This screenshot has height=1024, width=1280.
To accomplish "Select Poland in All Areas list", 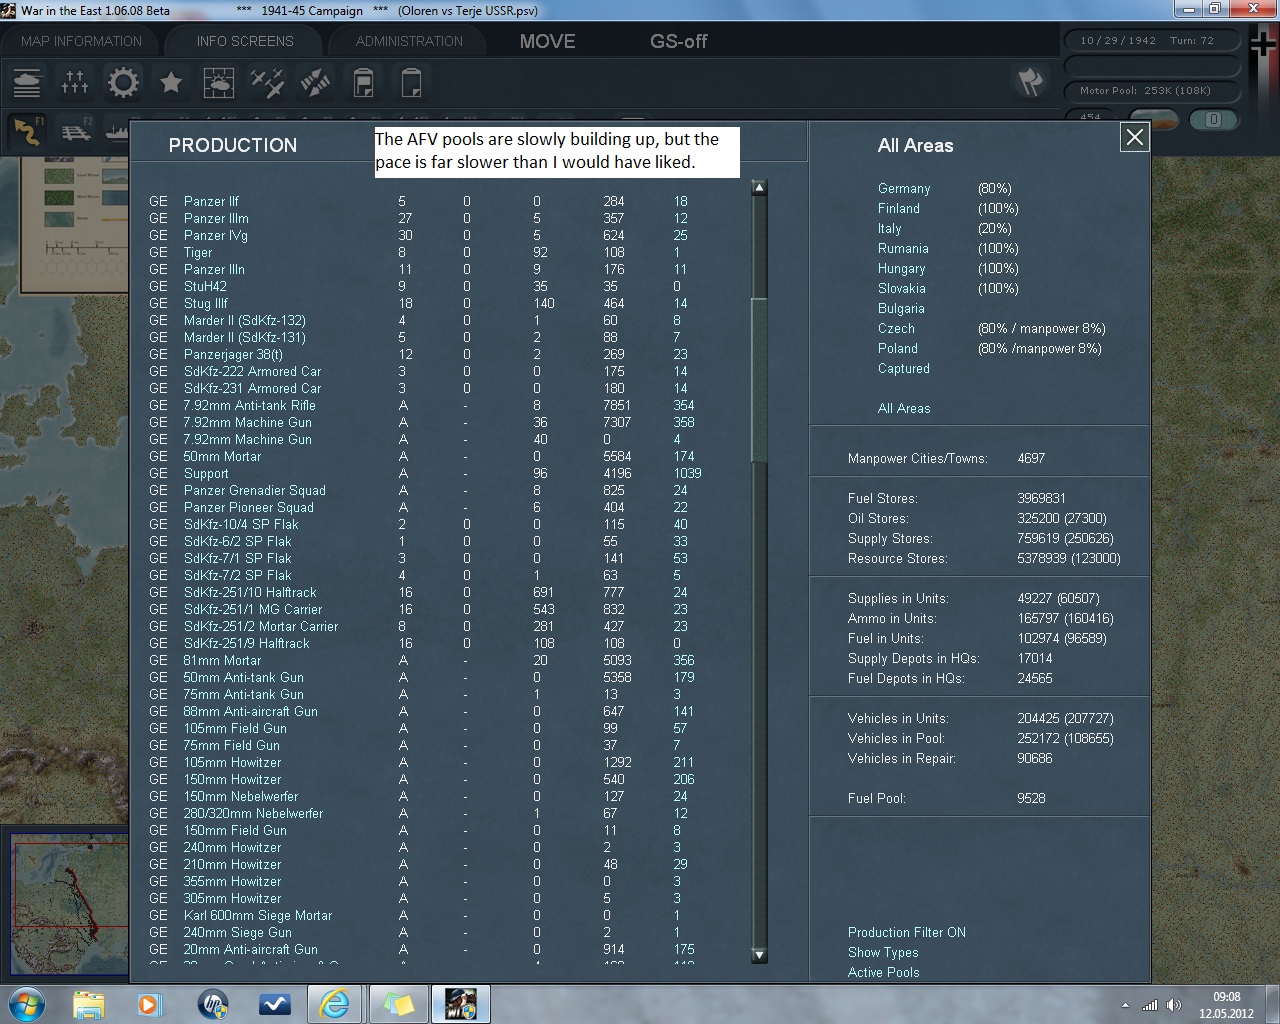I will 898,348.
